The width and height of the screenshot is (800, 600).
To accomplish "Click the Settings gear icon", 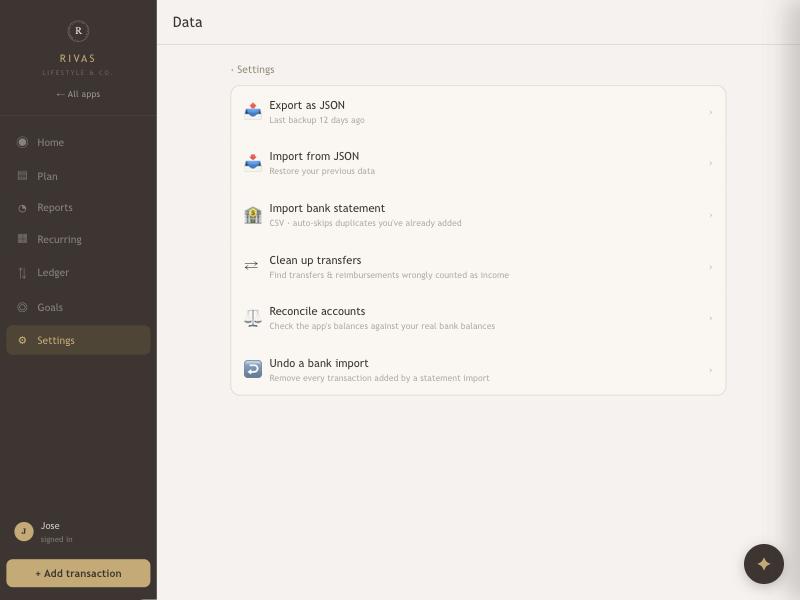I will [22, 340].
